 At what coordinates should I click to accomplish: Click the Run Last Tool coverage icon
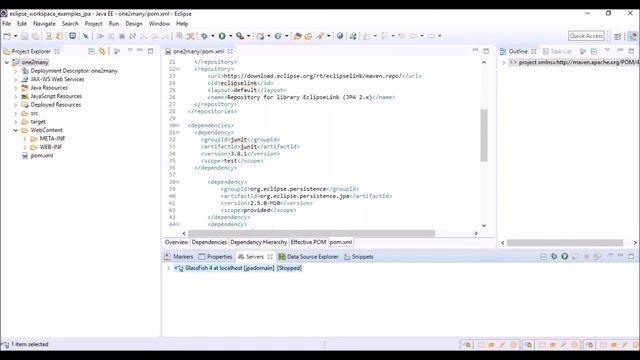pos(240,36)
